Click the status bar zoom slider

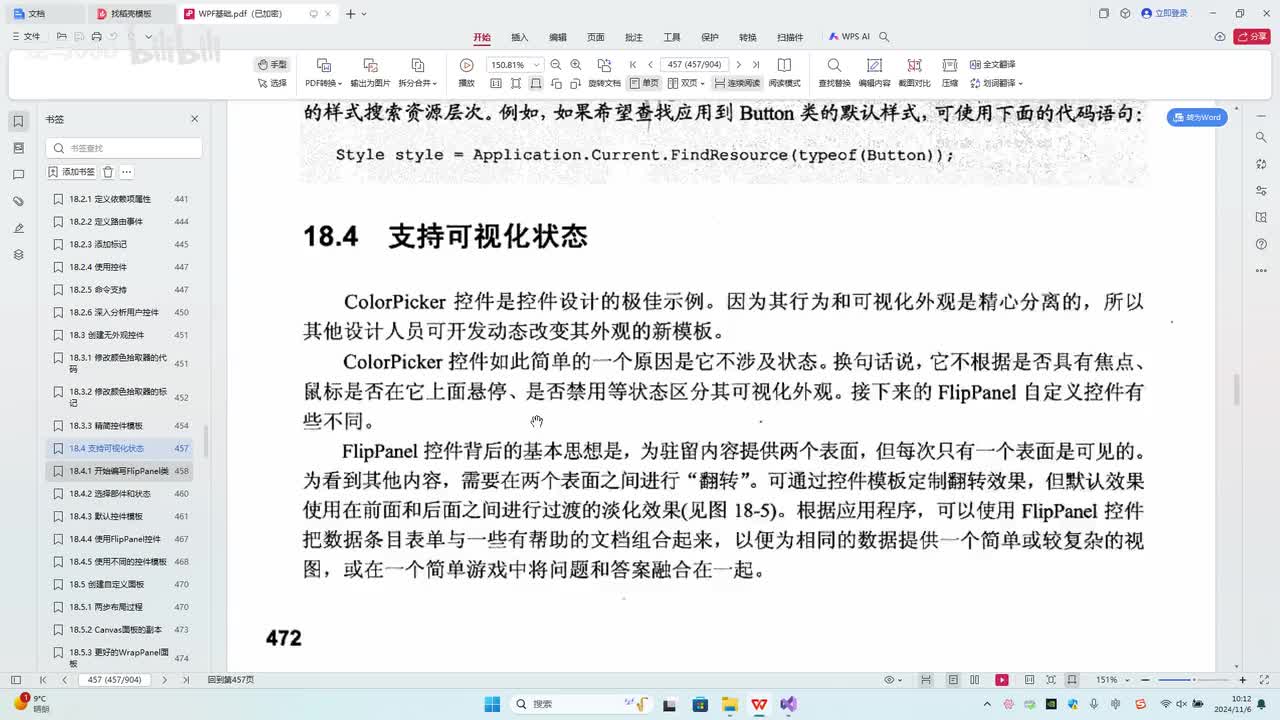pos(1193,680)
